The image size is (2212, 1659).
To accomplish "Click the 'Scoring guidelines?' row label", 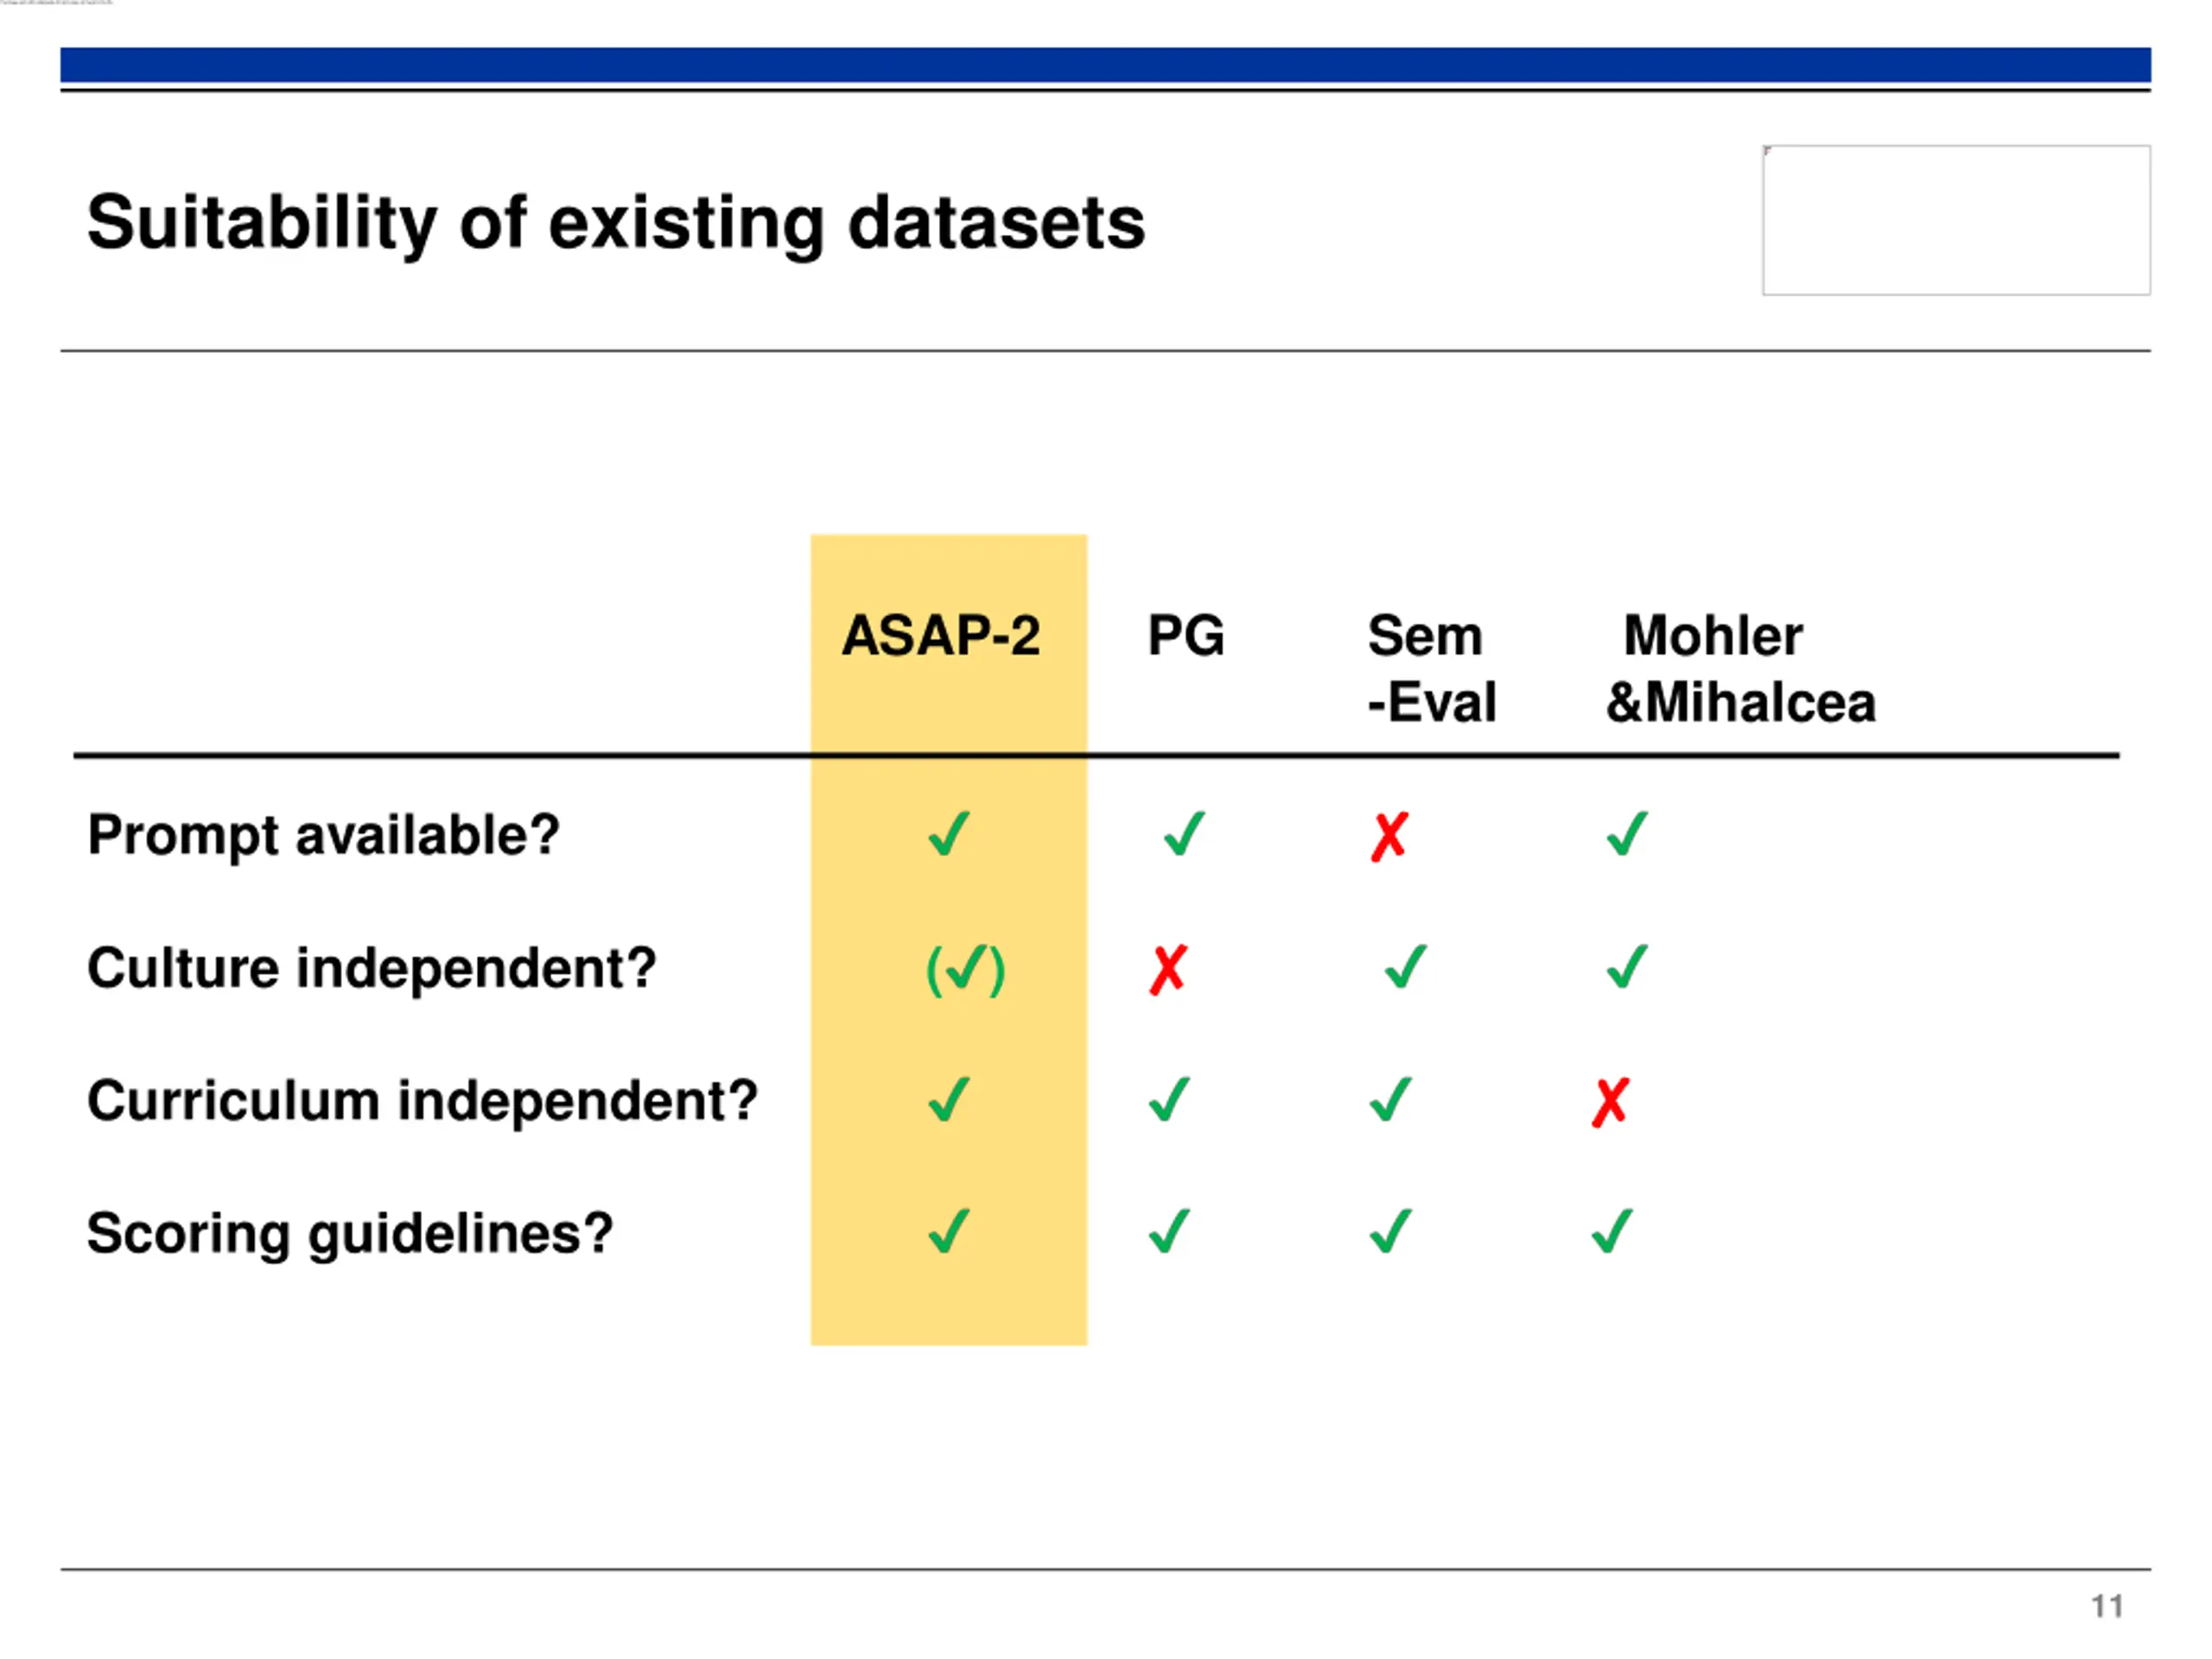I will click(x=350, y=1233).
